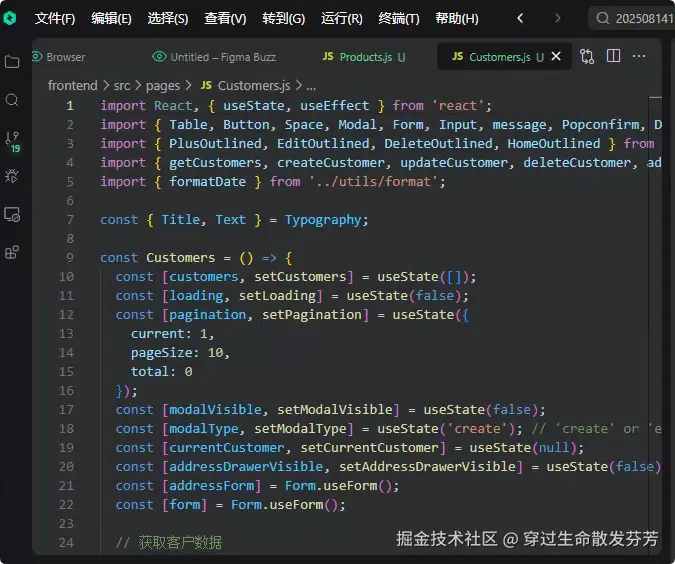Click setCurrentCustomer on line 19

[x=369, y=448]
